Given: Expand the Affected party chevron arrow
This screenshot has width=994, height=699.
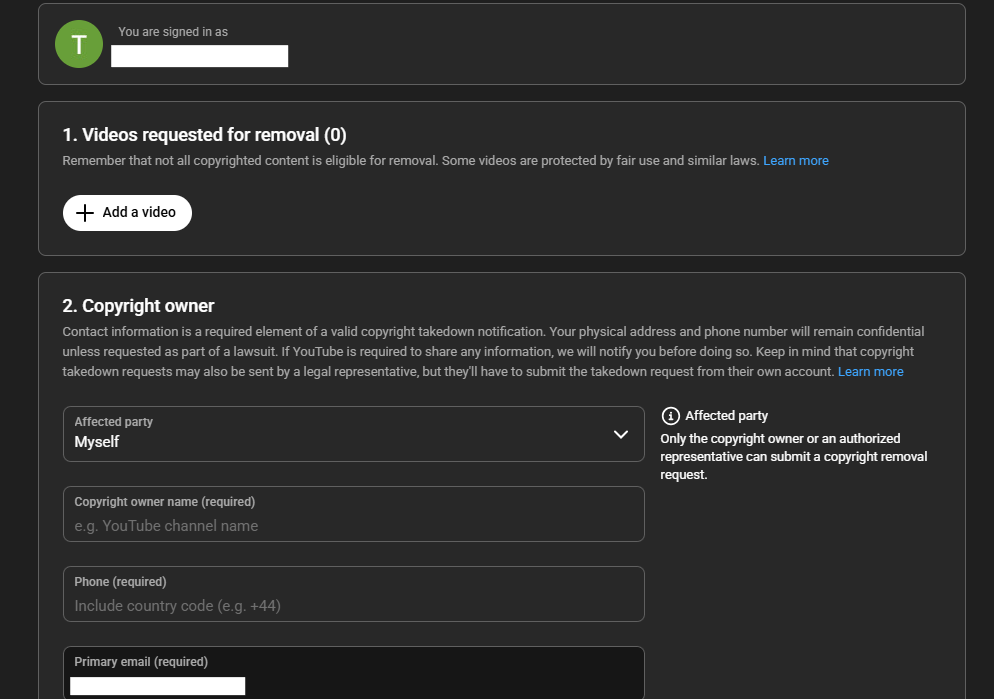Looking at the screenshot, I should pos(621,434).
